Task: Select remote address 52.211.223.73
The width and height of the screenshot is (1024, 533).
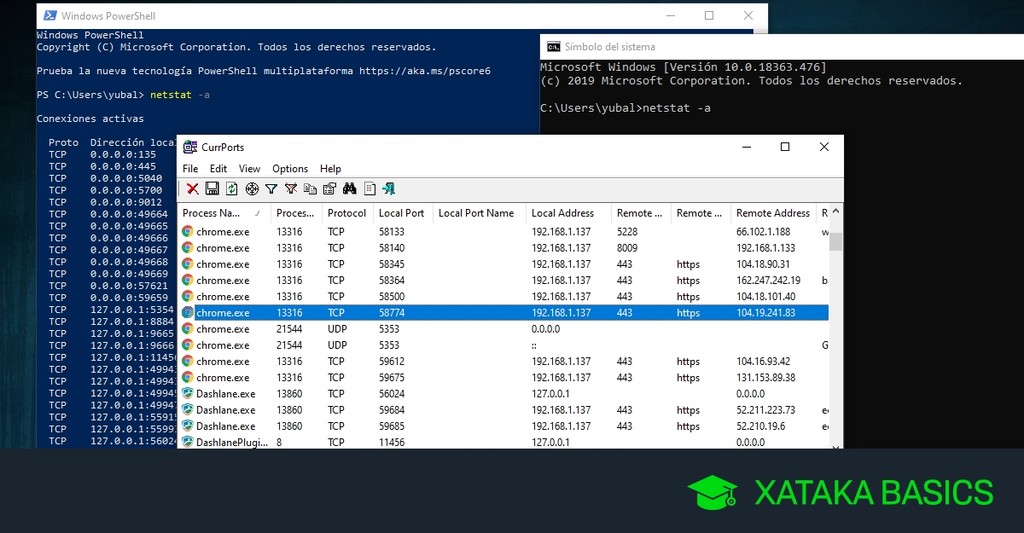Action: point(766,410)
